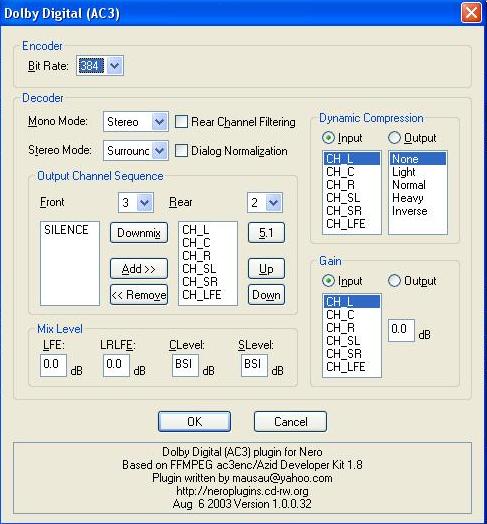Click the 5.1 button
Image resolution: width=487 pixels, height=524 pixels.
(x=266, y=233)
